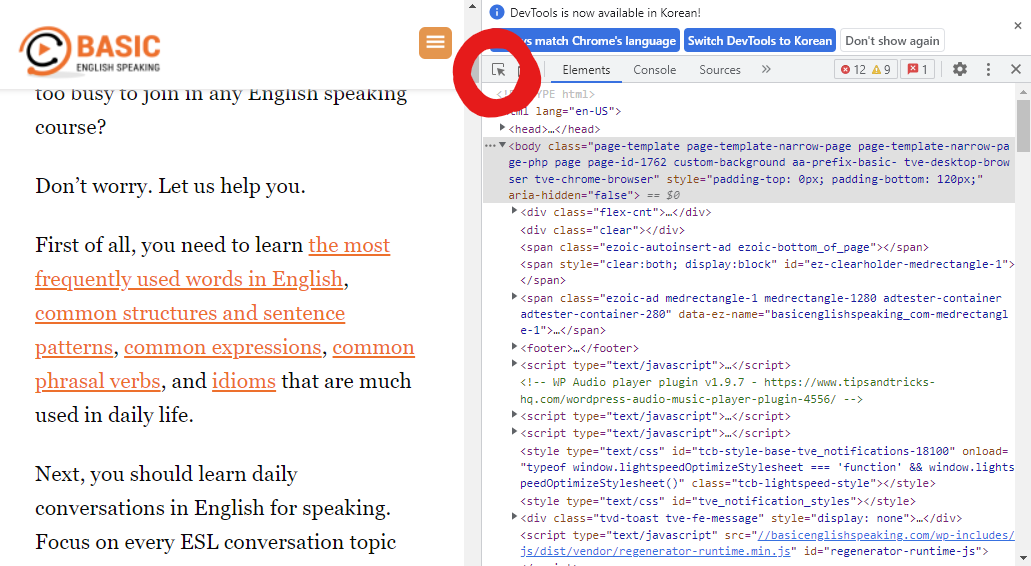The image size is (1031, 566).
Task: Open the orange hamburger menu
Action: (435, 43)
